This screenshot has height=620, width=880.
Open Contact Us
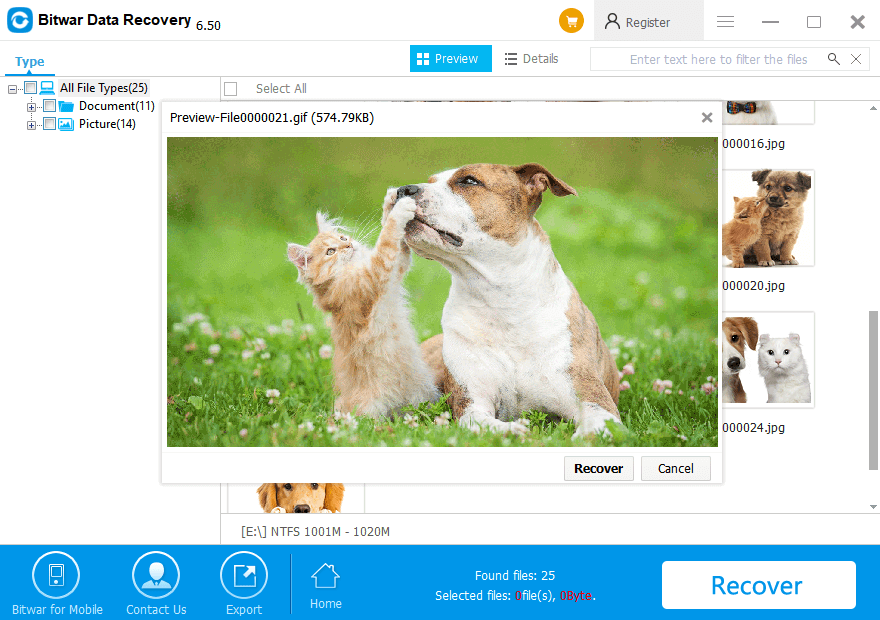click(156, 584)
